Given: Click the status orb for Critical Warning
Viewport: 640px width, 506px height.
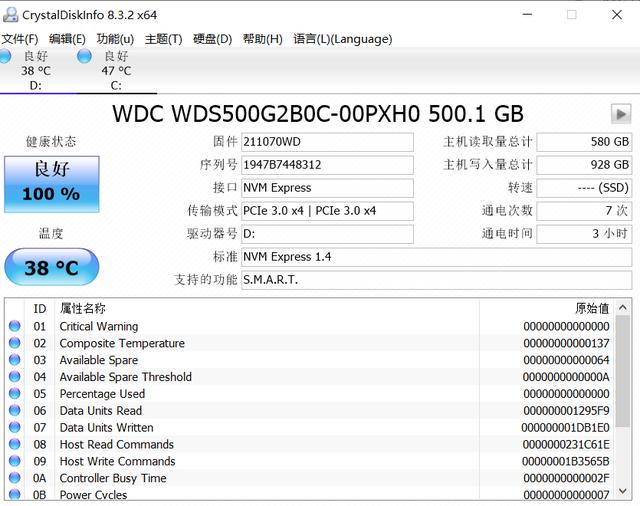Looking at the screenshot, I should (14, 327).
